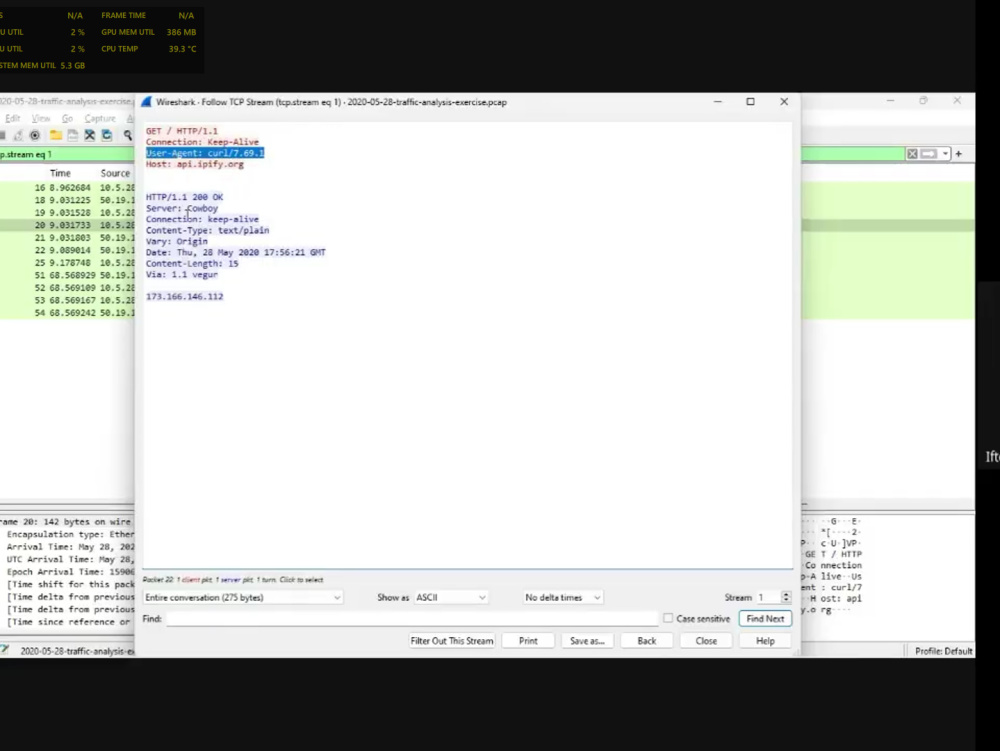Select packet 54 row at time 68.569242
Image resolution: width=1000 pixels, height=751 pixels.
[67, 313]
